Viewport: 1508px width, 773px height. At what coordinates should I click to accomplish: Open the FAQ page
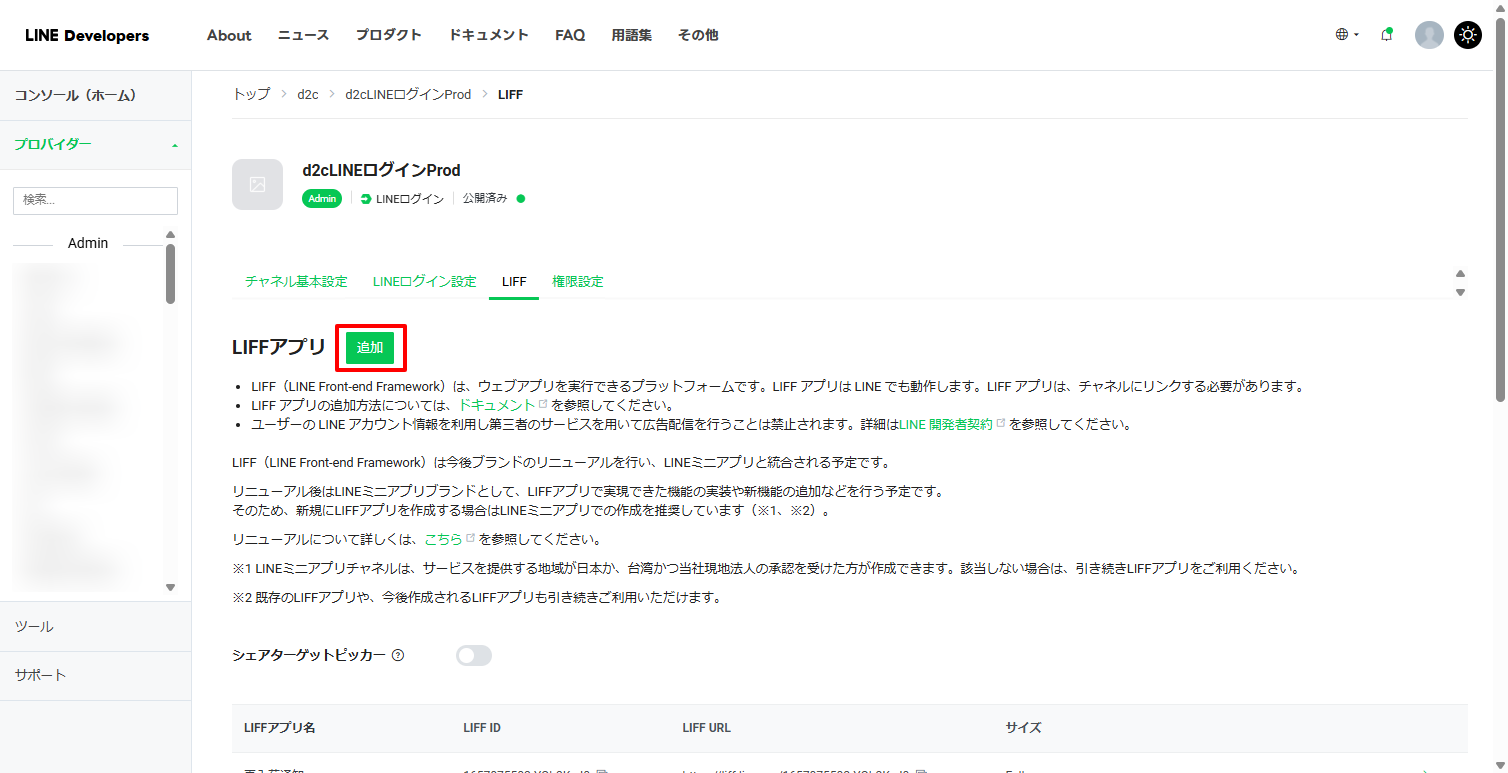(x=570, y=35)
